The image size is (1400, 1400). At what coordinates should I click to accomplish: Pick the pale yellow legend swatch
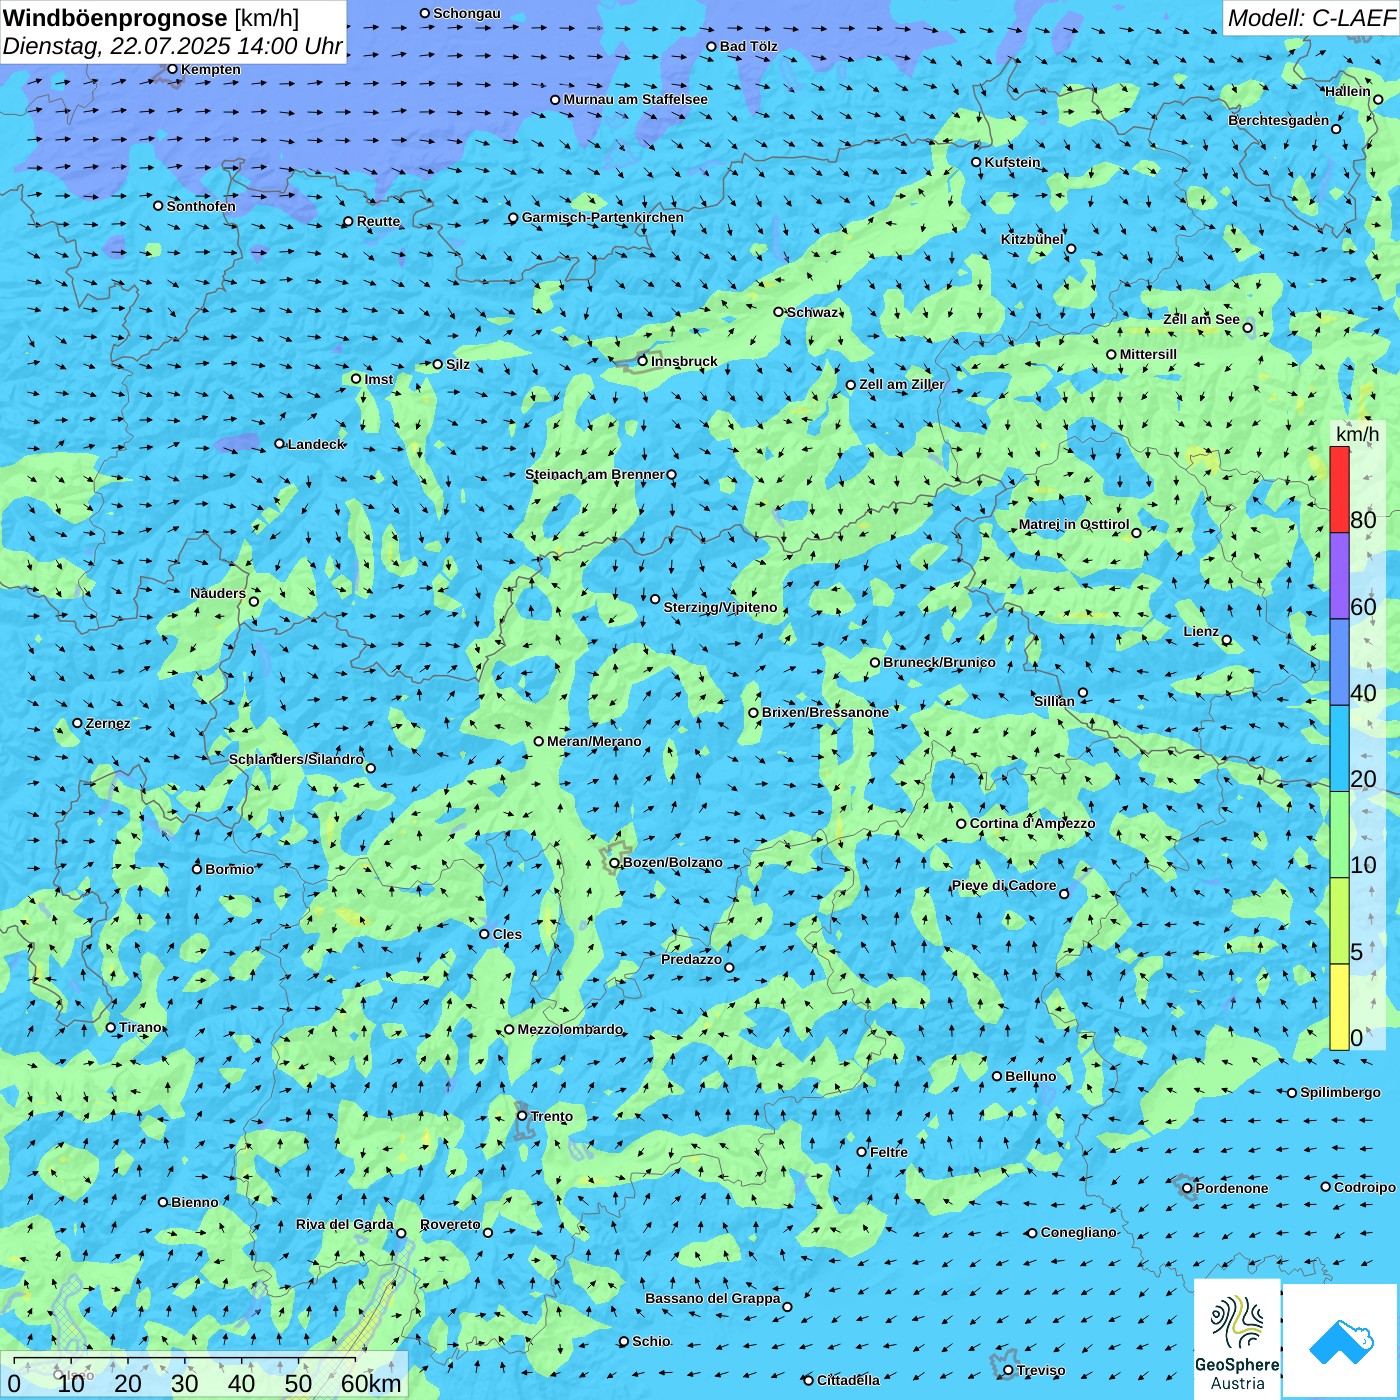click(x=1339, y=1007)
